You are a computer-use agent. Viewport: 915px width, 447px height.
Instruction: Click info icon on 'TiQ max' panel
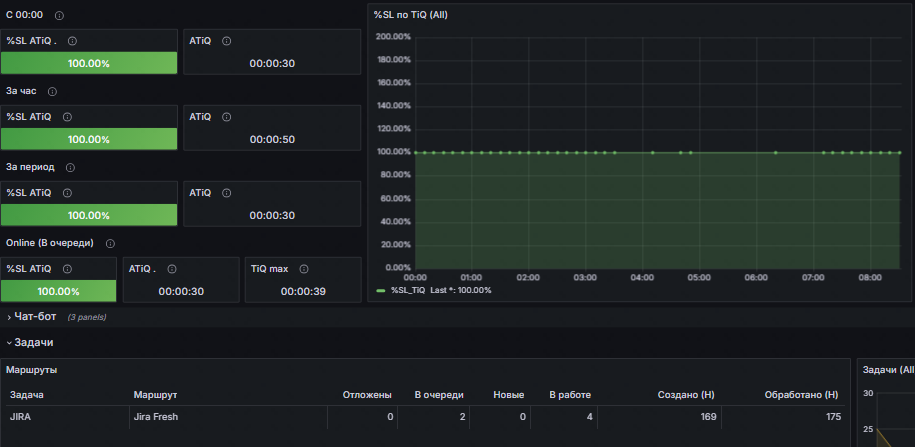(x=303, y=269)
